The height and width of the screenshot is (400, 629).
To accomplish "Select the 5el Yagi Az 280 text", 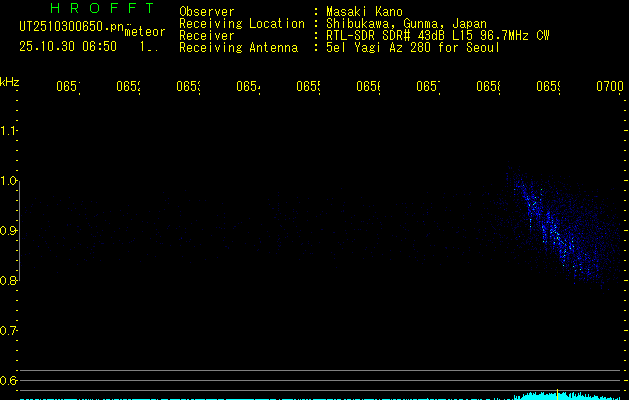I will pos(413,47).
